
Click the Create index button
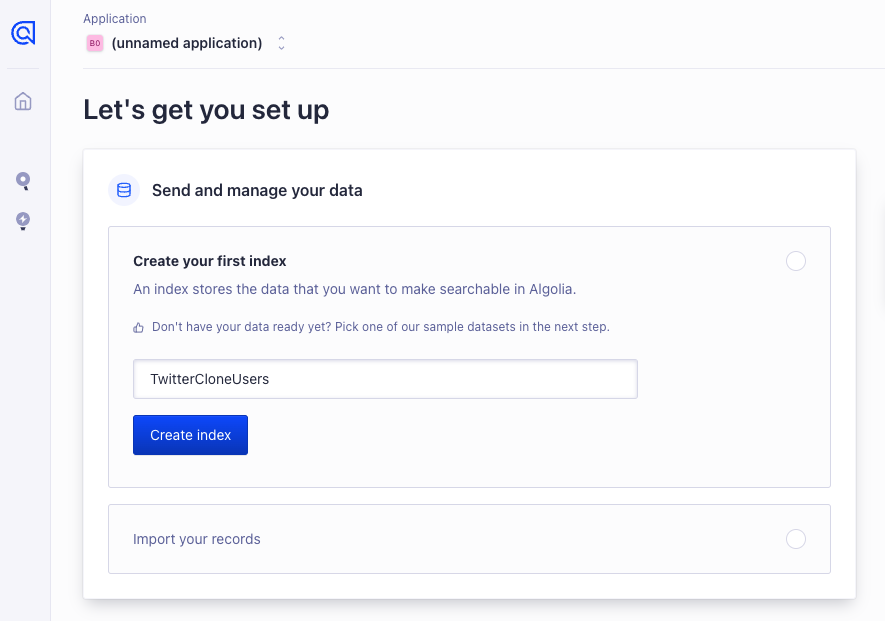point(190,435)
